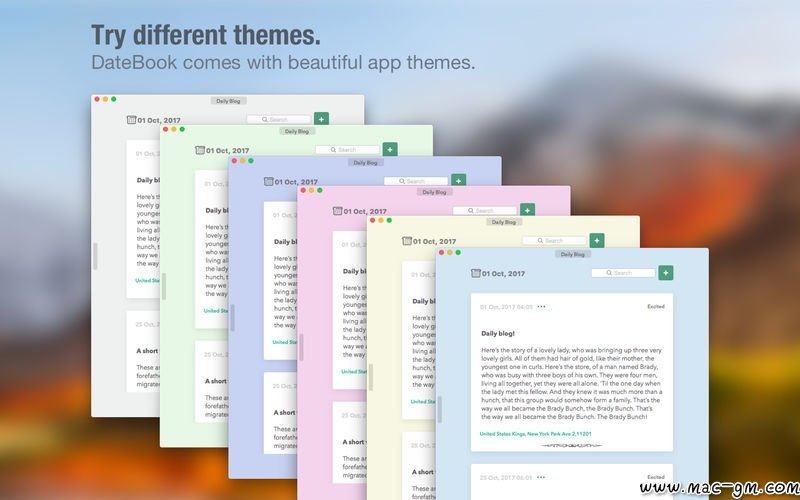
Task: Click the "01 Oct, 2017" date in cream window
Action: tap(435, 241)
